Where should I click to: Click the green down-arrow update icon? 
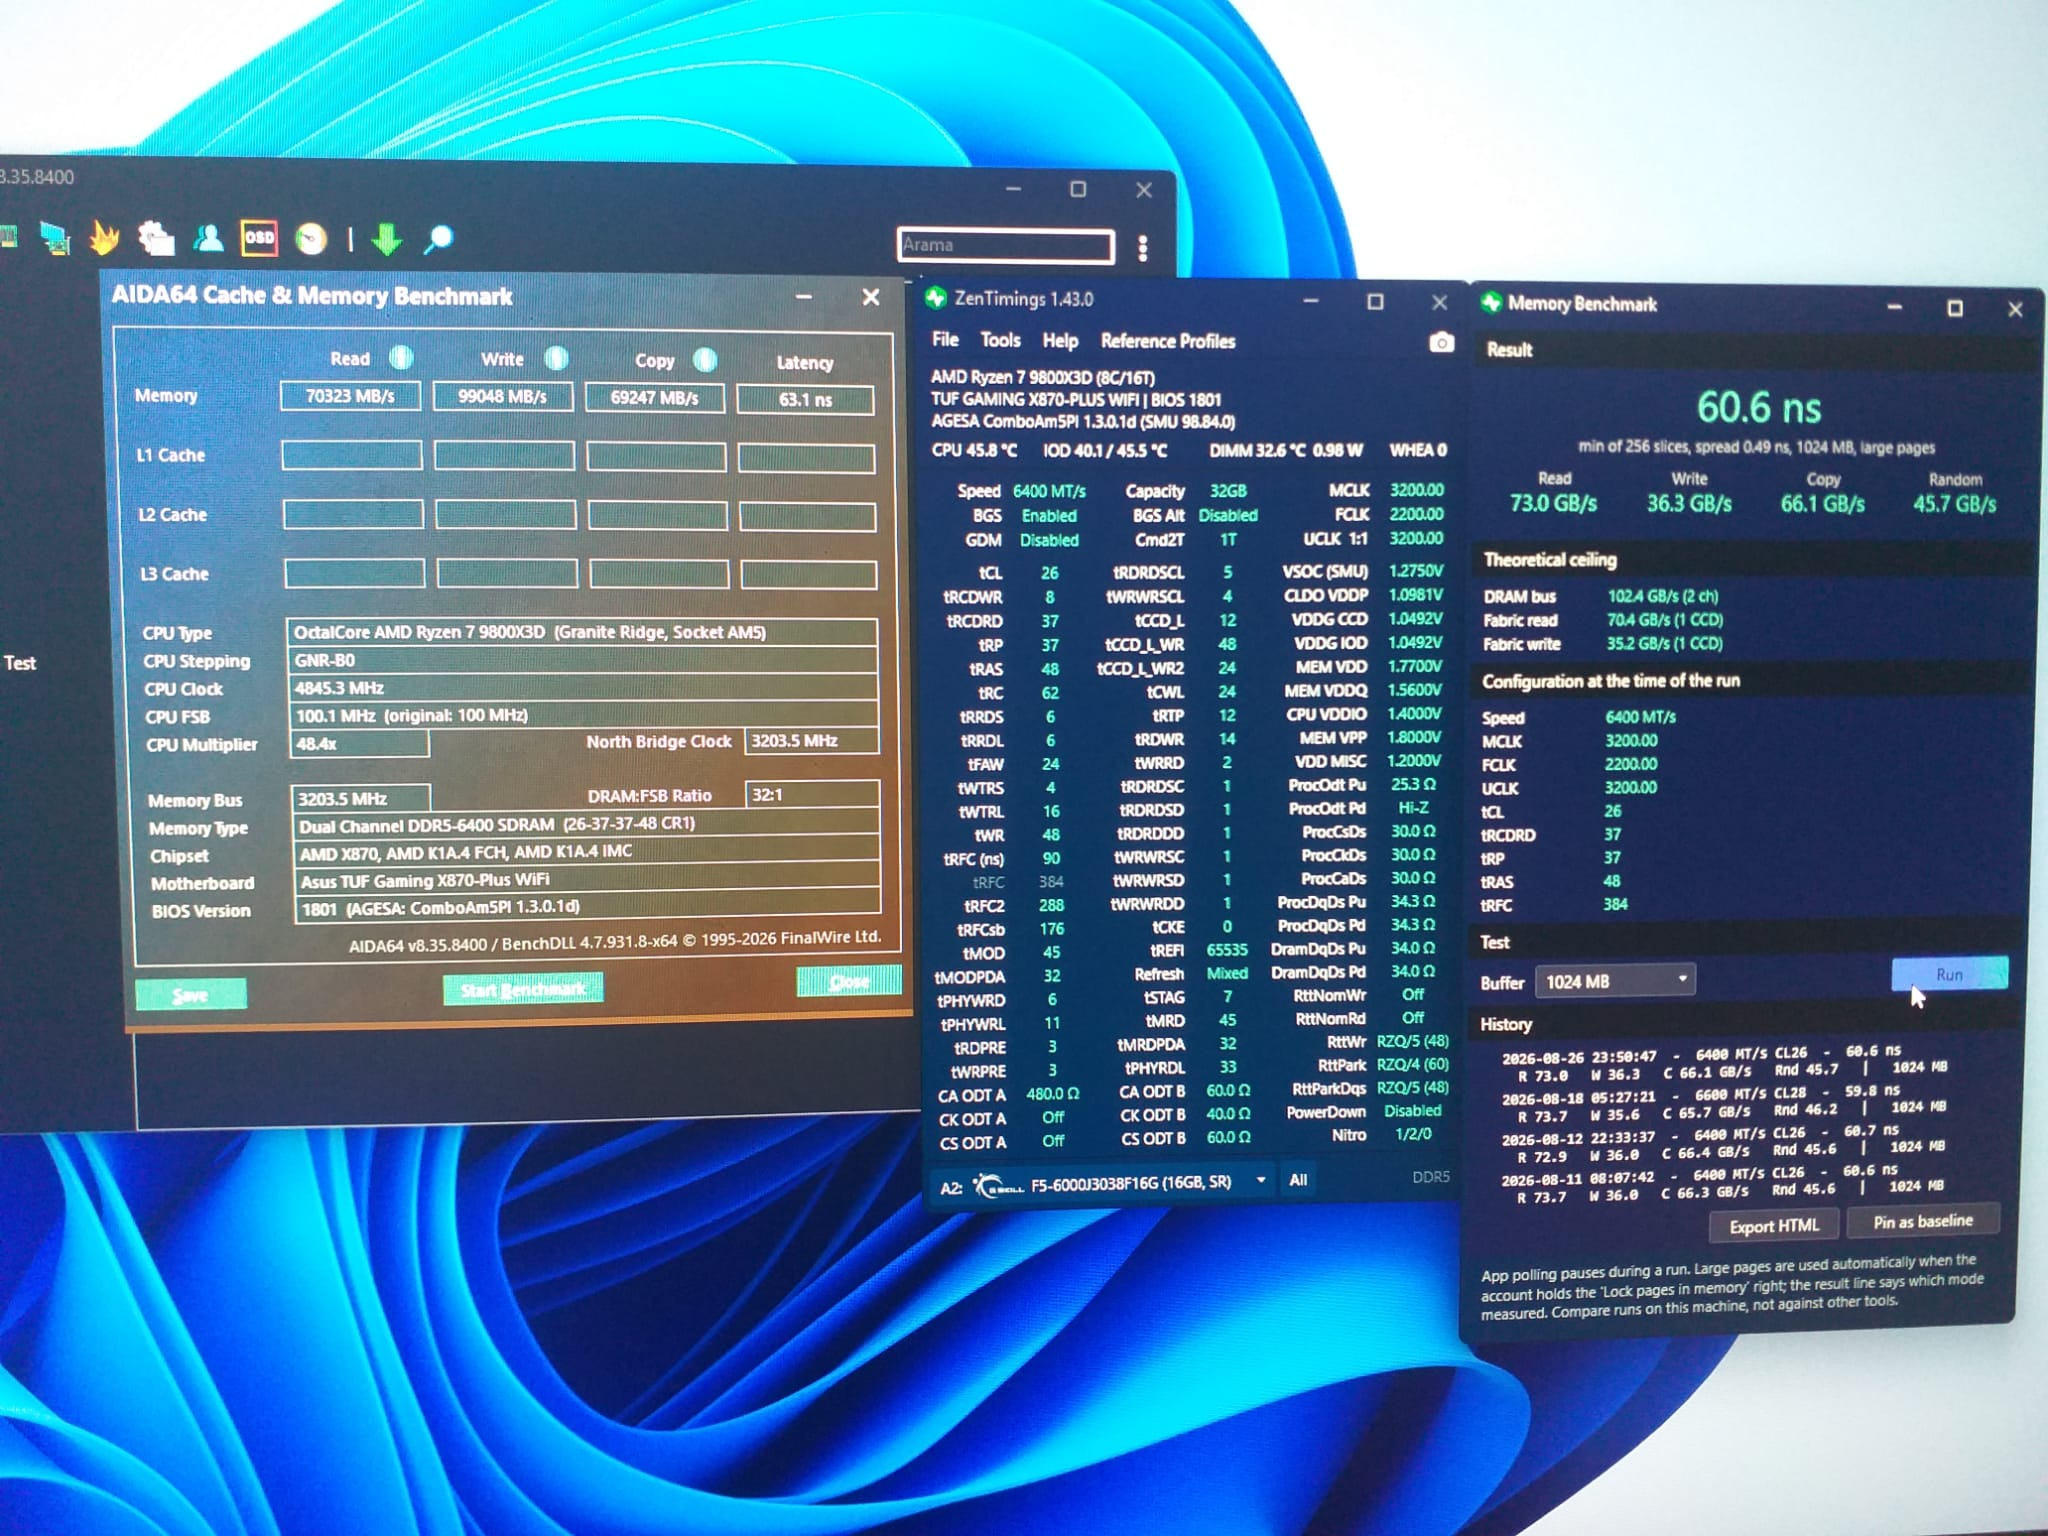click(387, 239)
